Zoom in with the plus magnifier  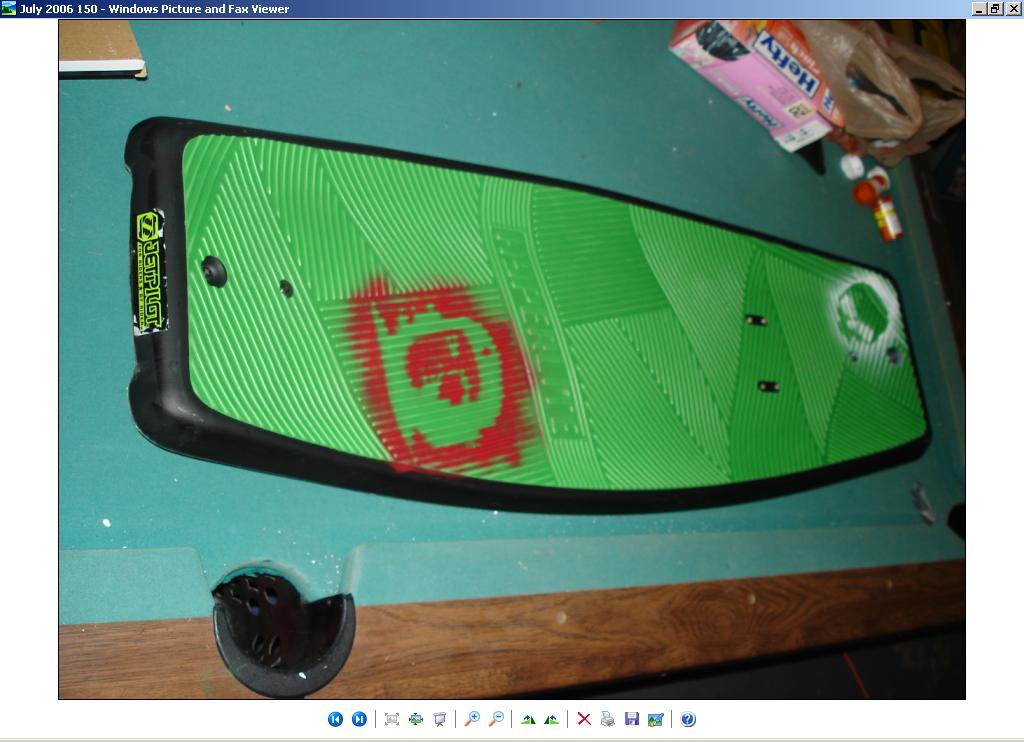(472, 719)
